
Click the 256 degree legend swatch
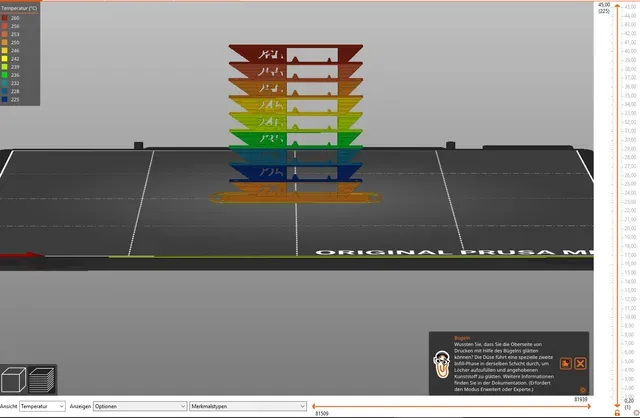point(4,26)
